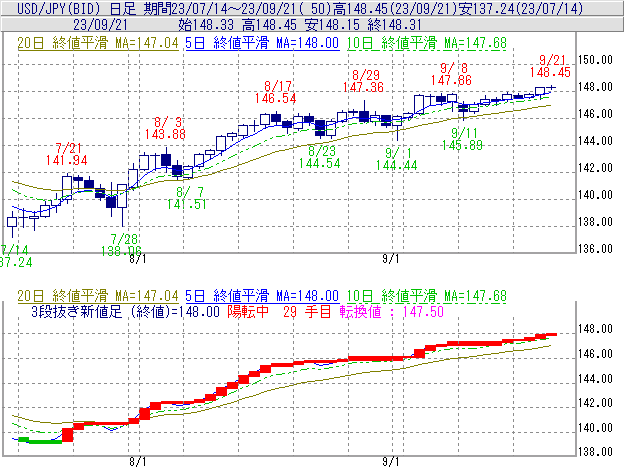Click the 9/21 148.45 high marker
The image size is (624, 475).
[550, 66]
